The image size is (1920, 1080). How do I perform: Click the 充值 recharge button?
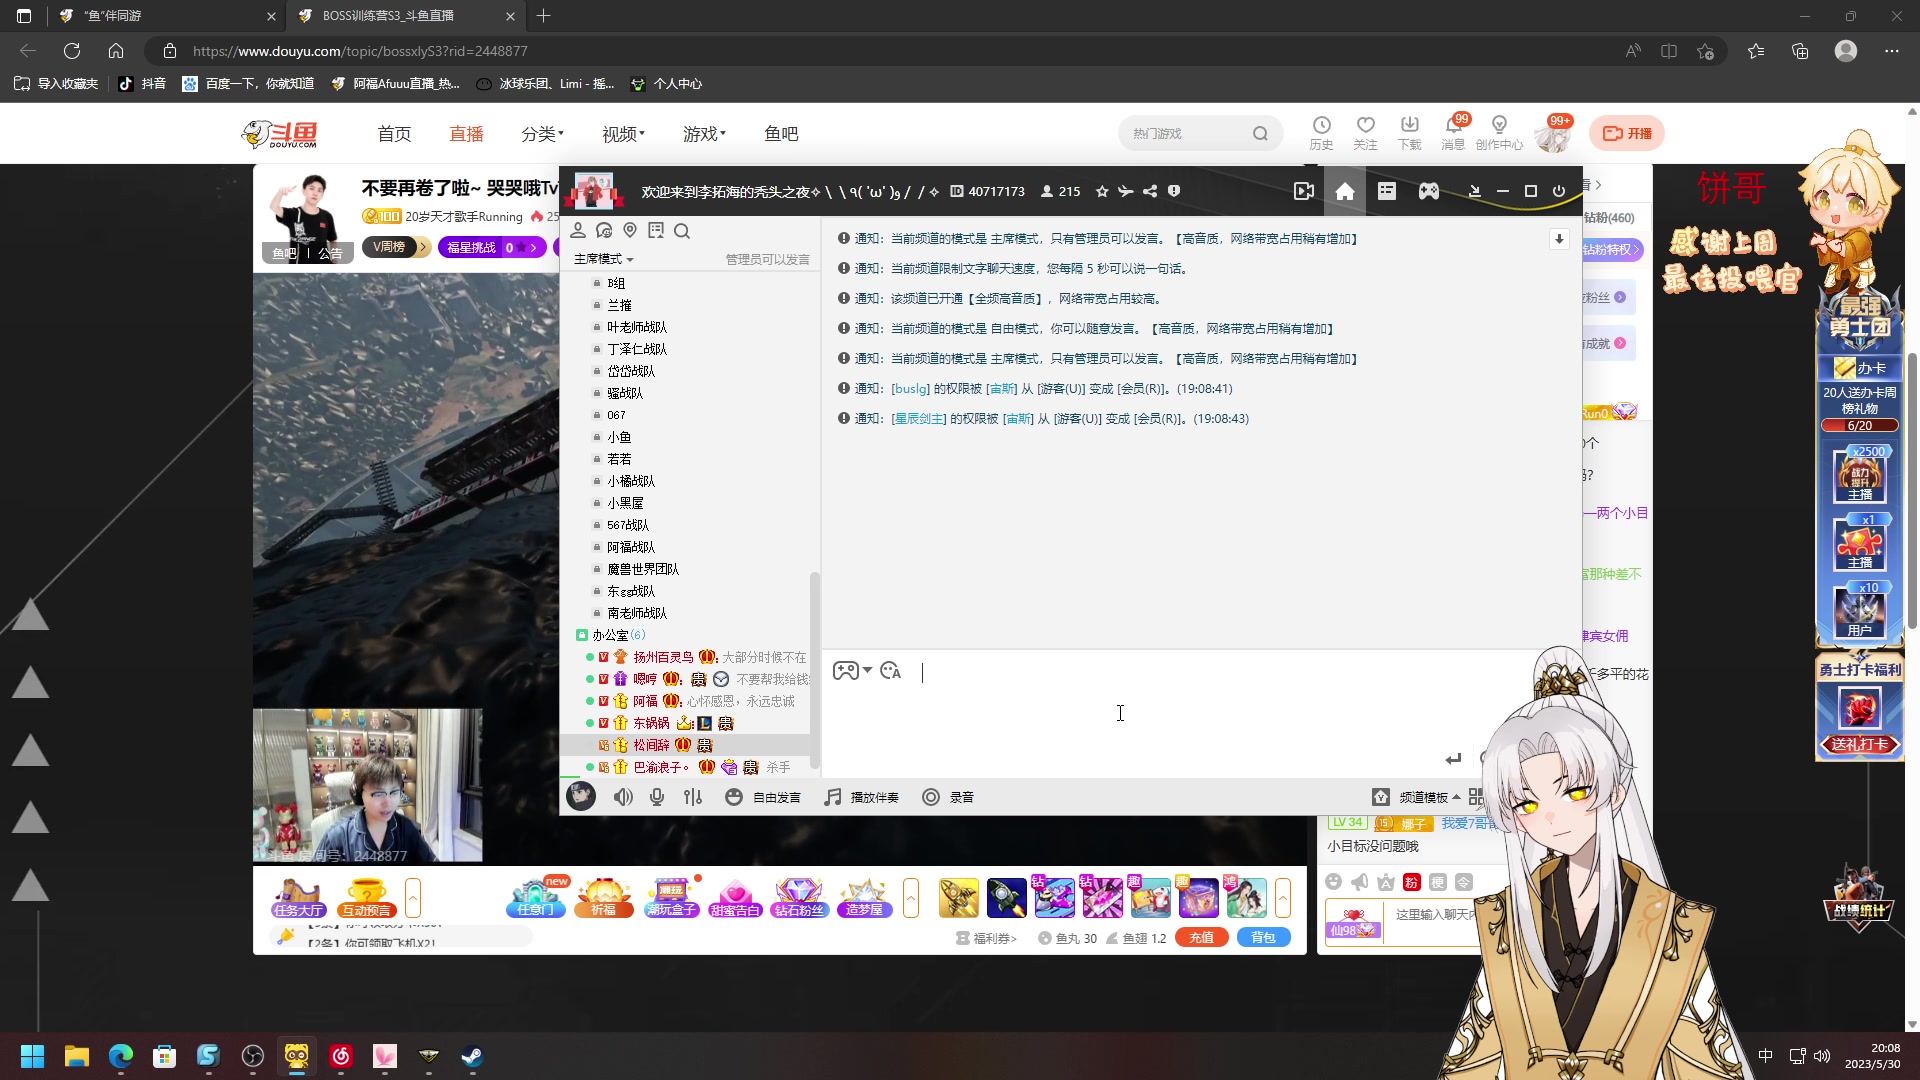coord(1202,938)
